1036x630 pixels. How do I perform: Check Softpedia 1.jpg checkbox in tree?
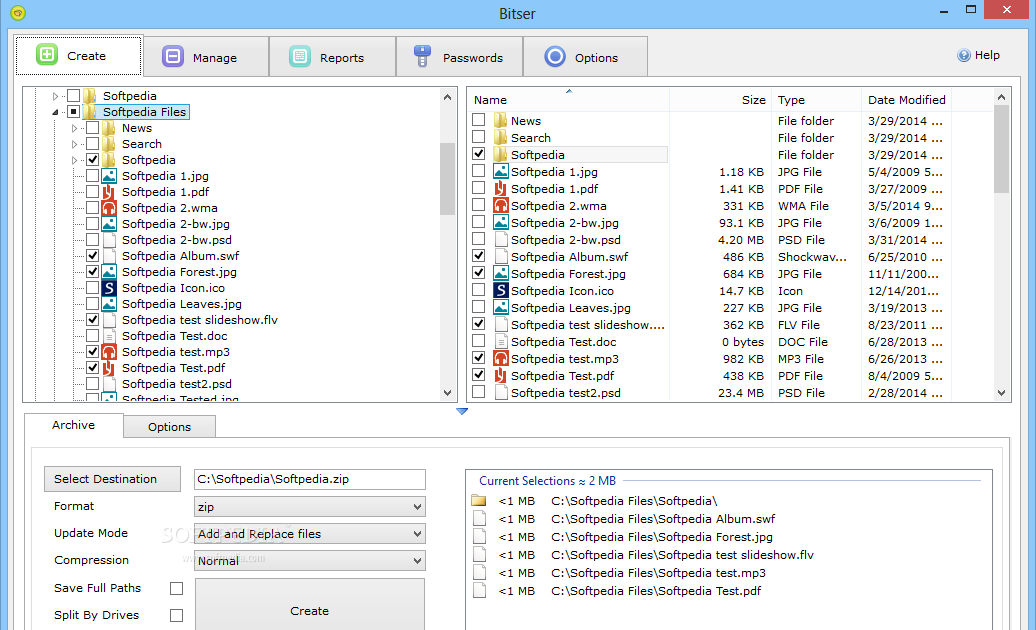pos(92,176)
